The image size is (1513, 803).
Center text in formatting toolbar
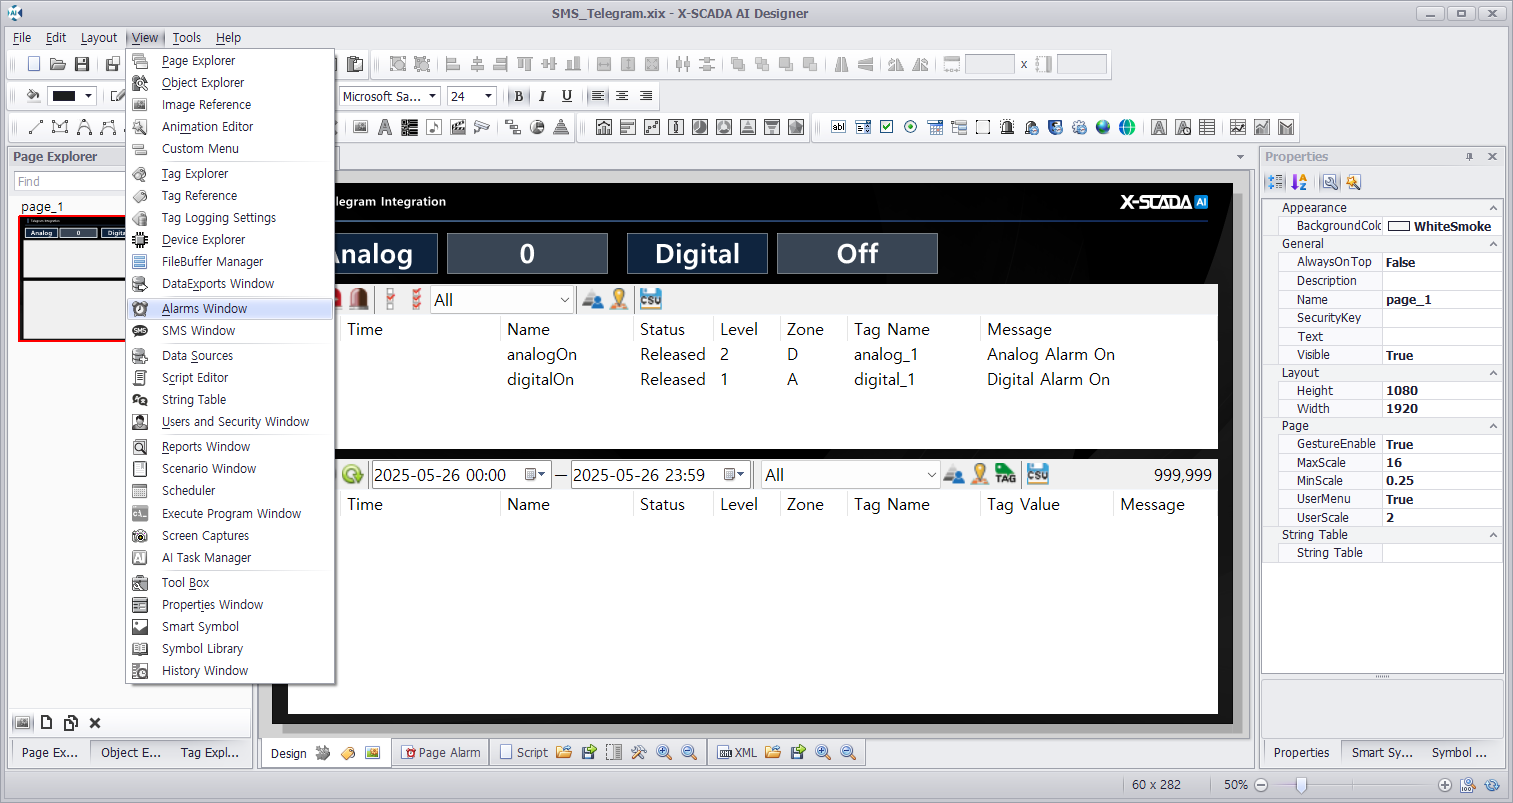[x=622, y=96]
